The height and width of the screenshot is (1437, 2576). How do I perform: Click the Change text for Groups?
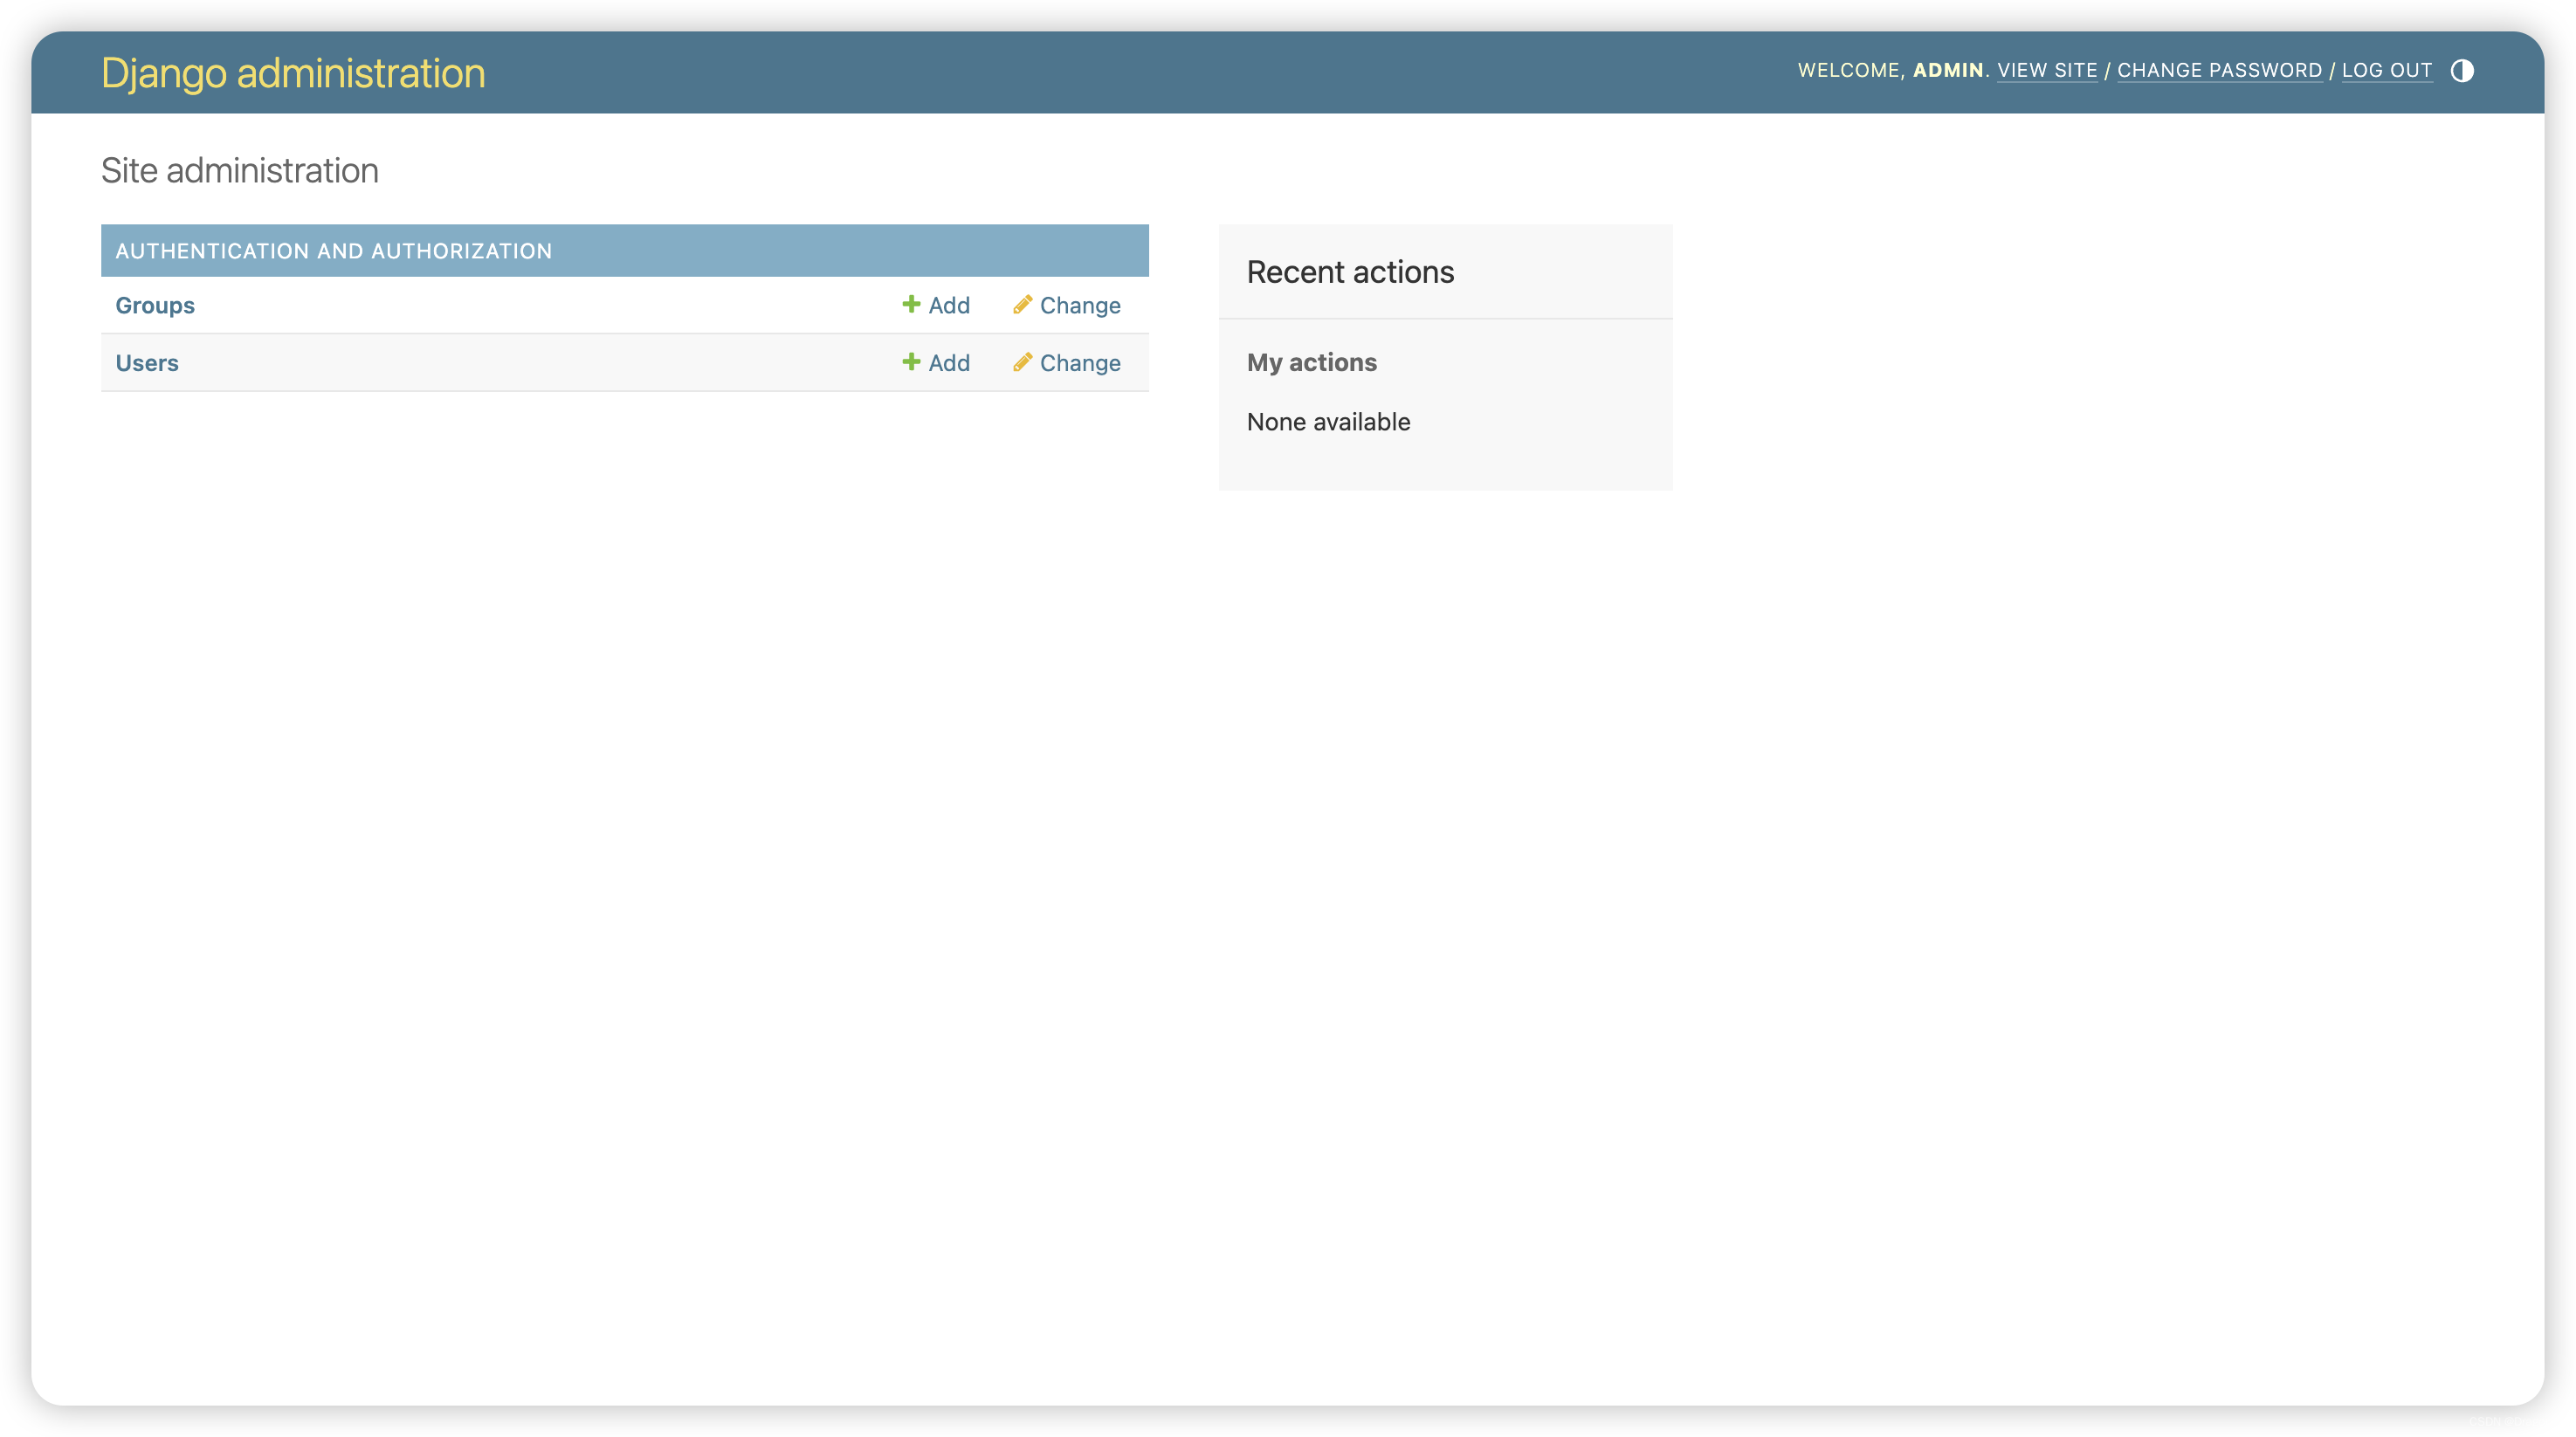click(x=1080, y=305)
